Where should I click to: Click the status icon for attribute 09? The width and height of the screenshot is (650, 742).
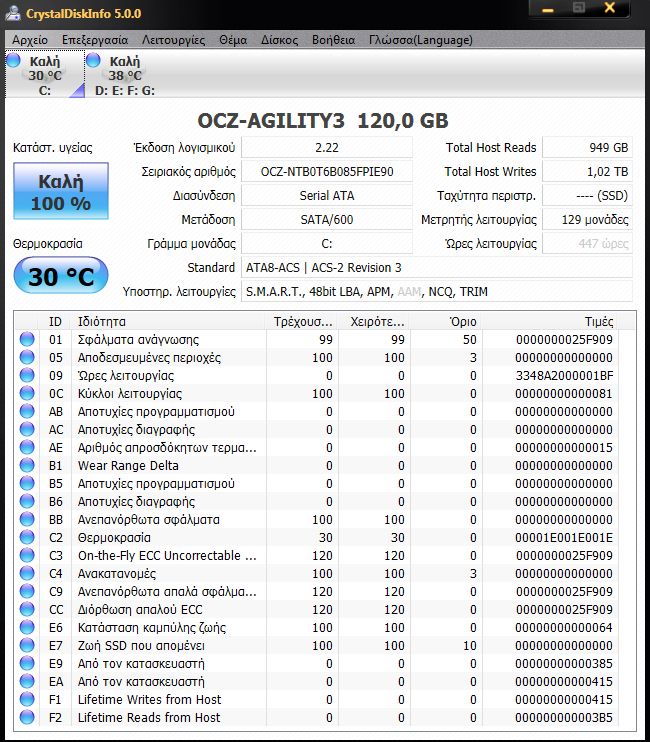click(x=27, y=375)
